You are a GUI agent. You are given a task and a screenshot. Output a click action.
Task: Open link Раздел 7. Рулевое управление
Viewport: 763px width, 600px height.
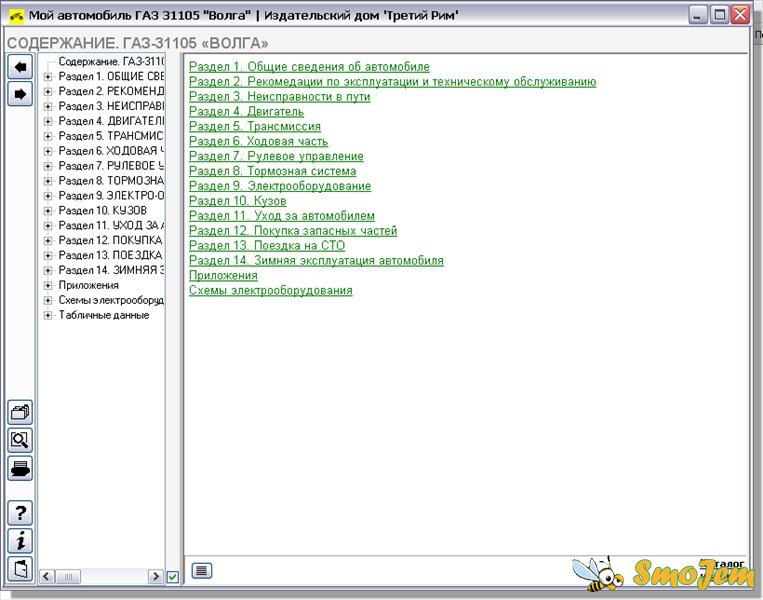[276, 156]
